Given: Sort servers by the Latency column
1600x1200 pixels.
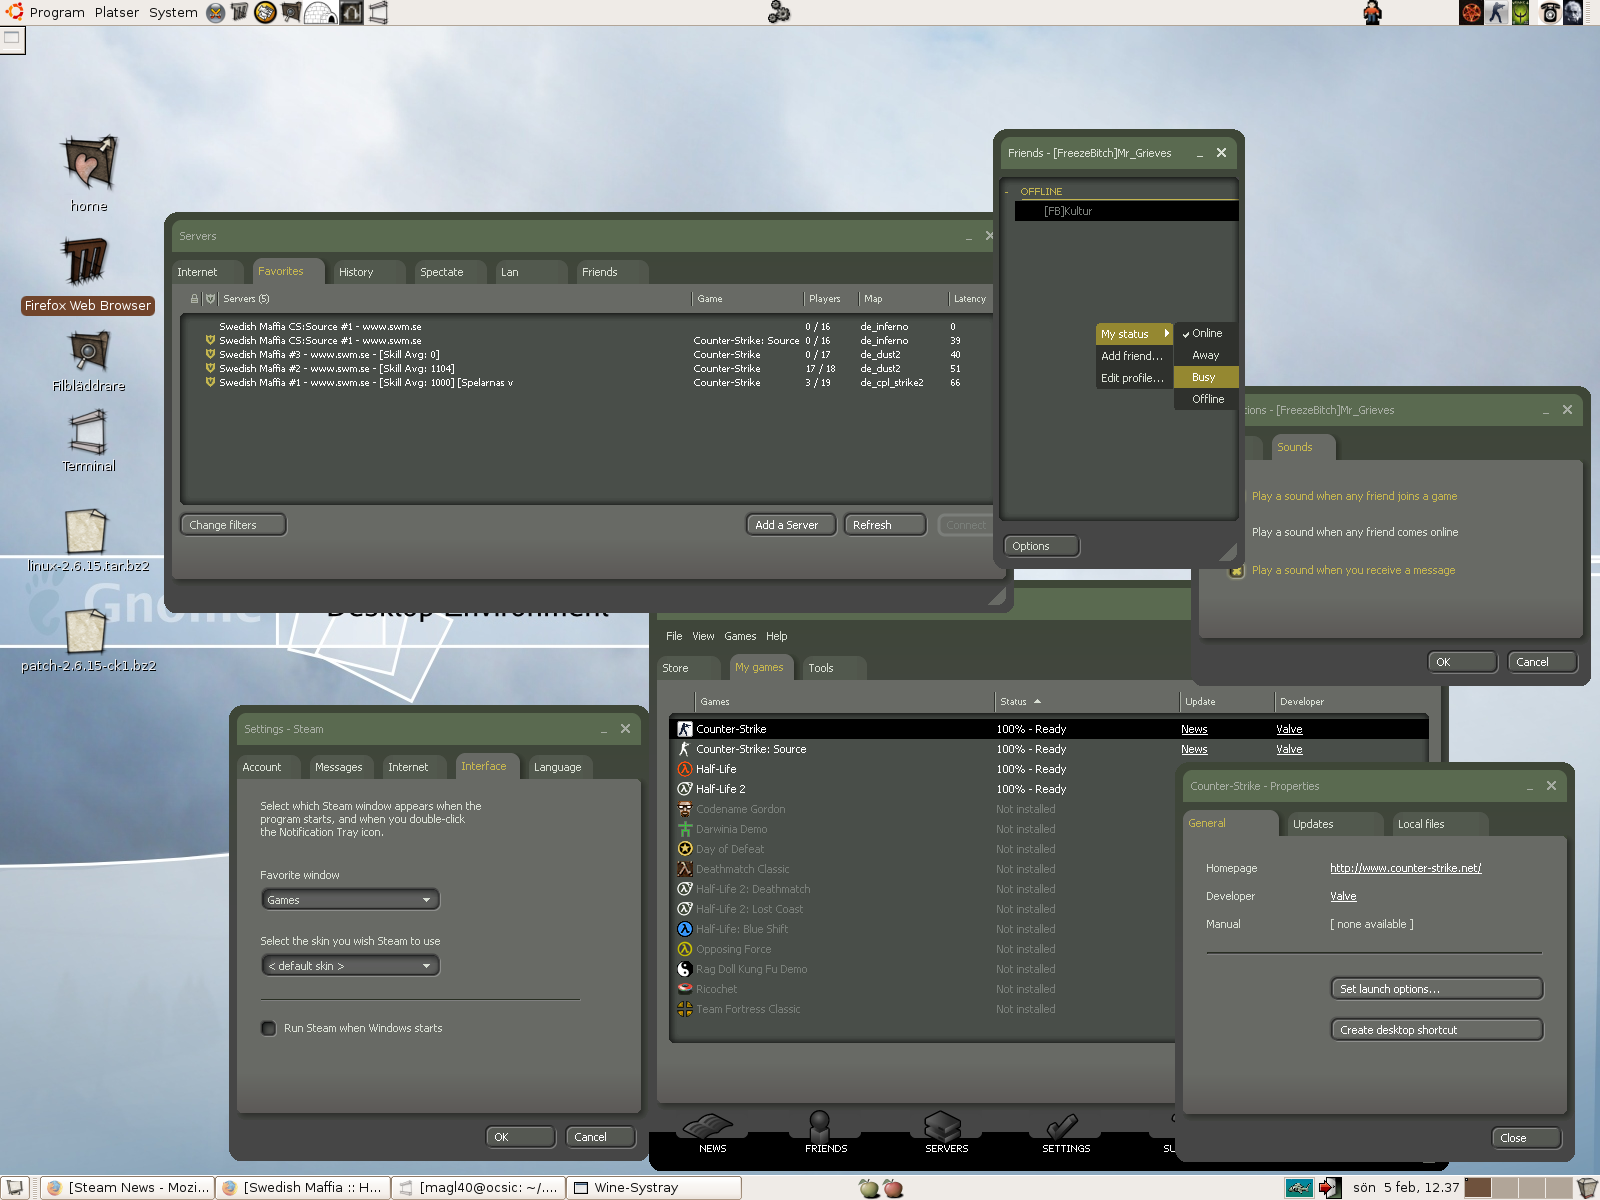Looking at the screenshot, I should click(x=969, y=299).
